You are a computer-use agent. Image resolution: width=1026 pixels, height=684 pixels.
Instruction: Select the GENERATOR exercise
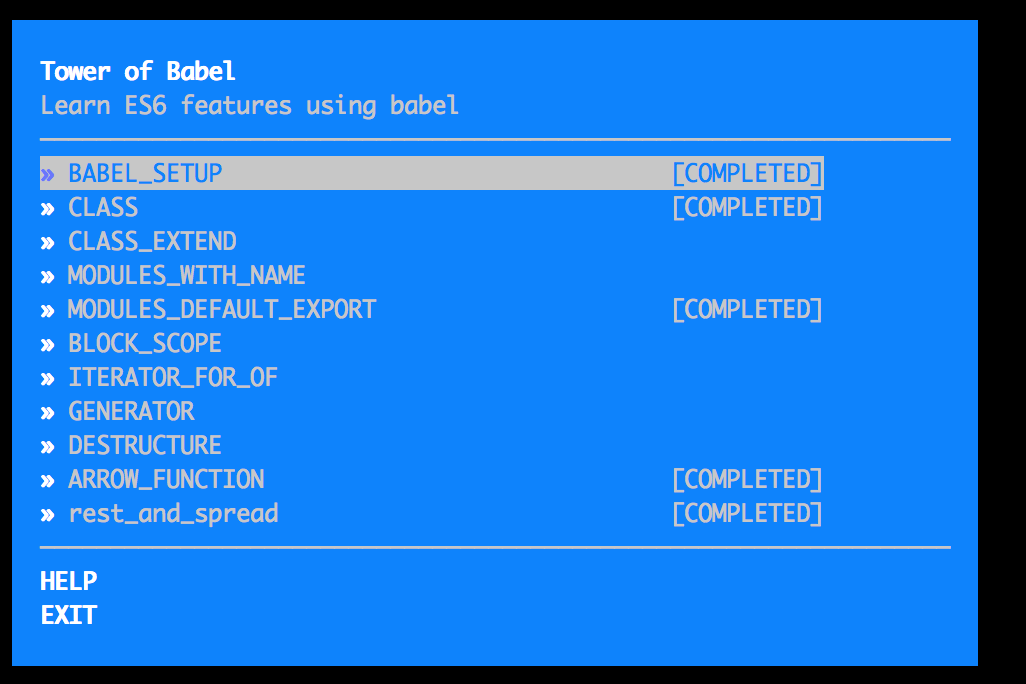tap(131, 411)
